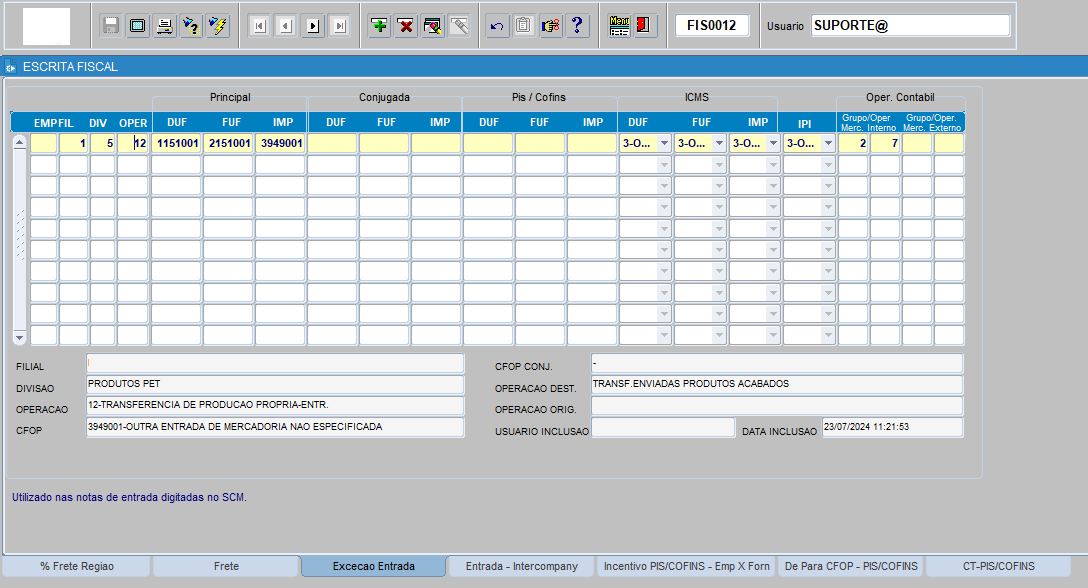Select the De Para CFOP - PIS/COFINS tab

(x=851, y=566)
